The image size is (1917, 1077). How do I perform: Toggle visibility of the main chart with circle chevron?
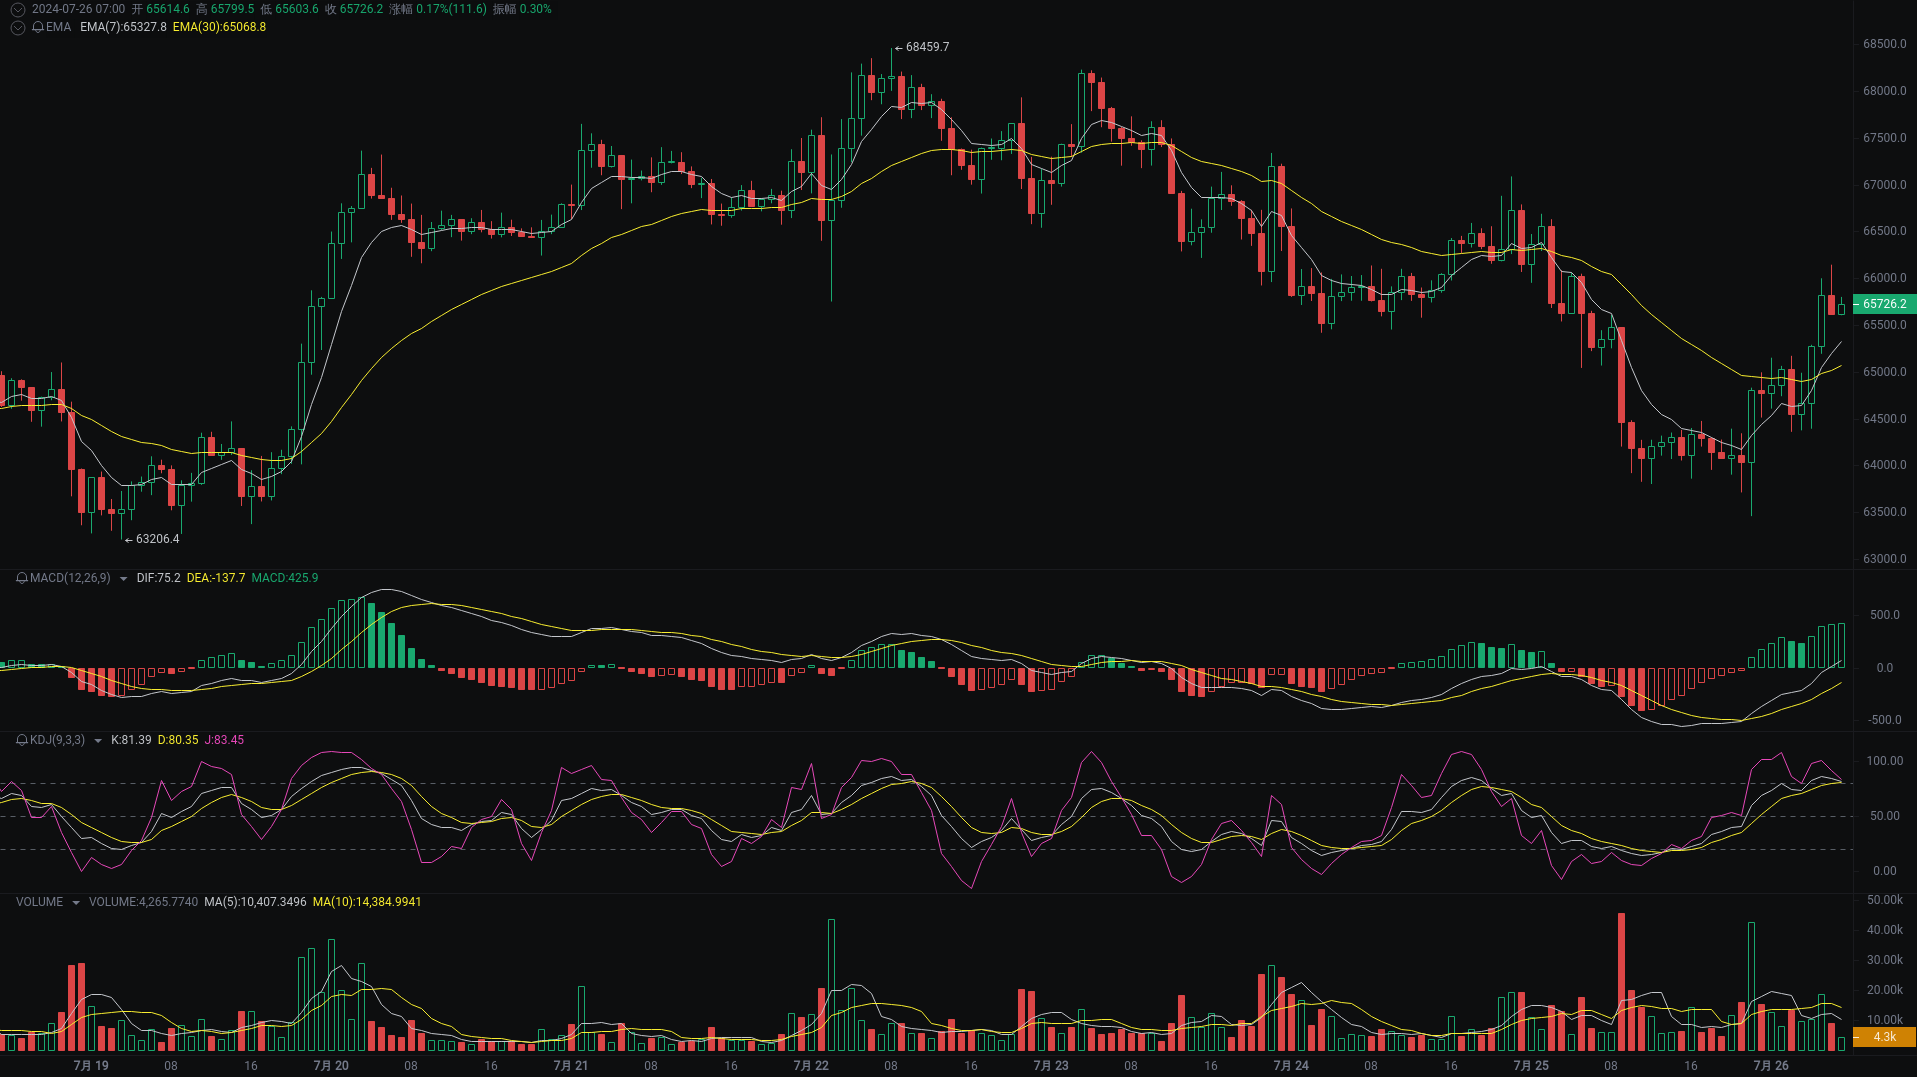coord(17,7)
